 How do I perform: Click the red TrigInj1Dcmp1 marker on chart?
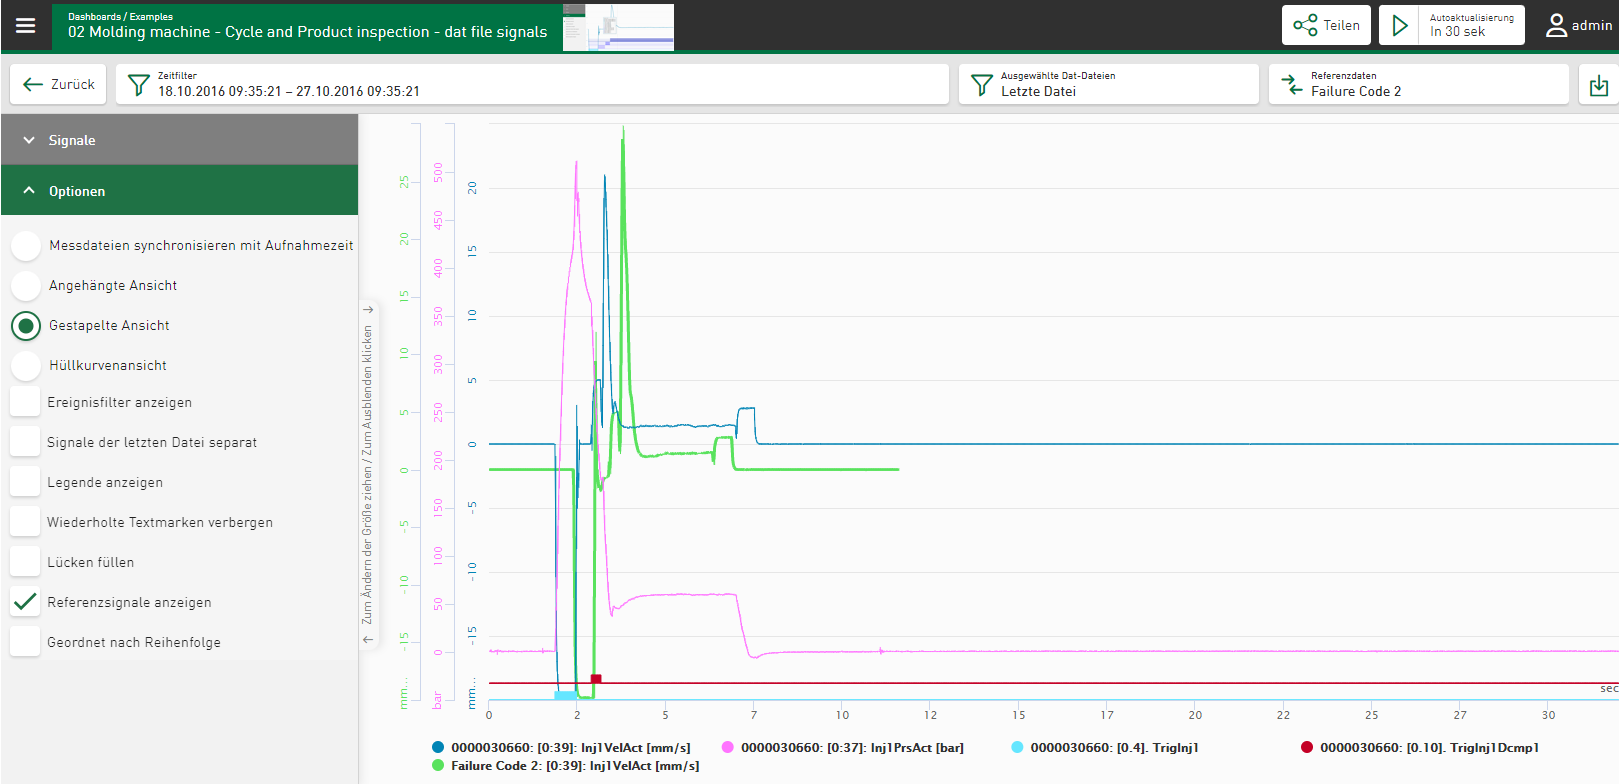click(596, 679)
